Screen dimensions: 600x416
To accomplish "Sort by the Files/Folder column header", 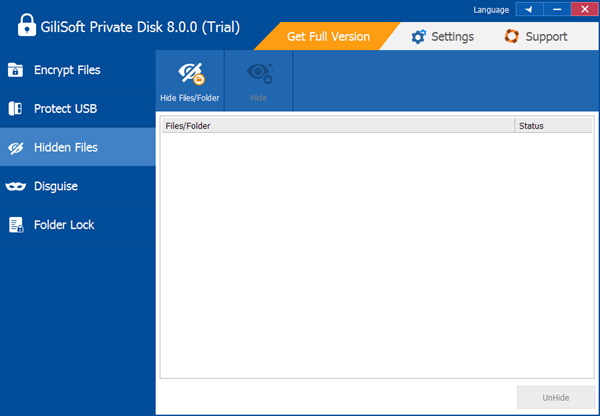I will (338, 126).
